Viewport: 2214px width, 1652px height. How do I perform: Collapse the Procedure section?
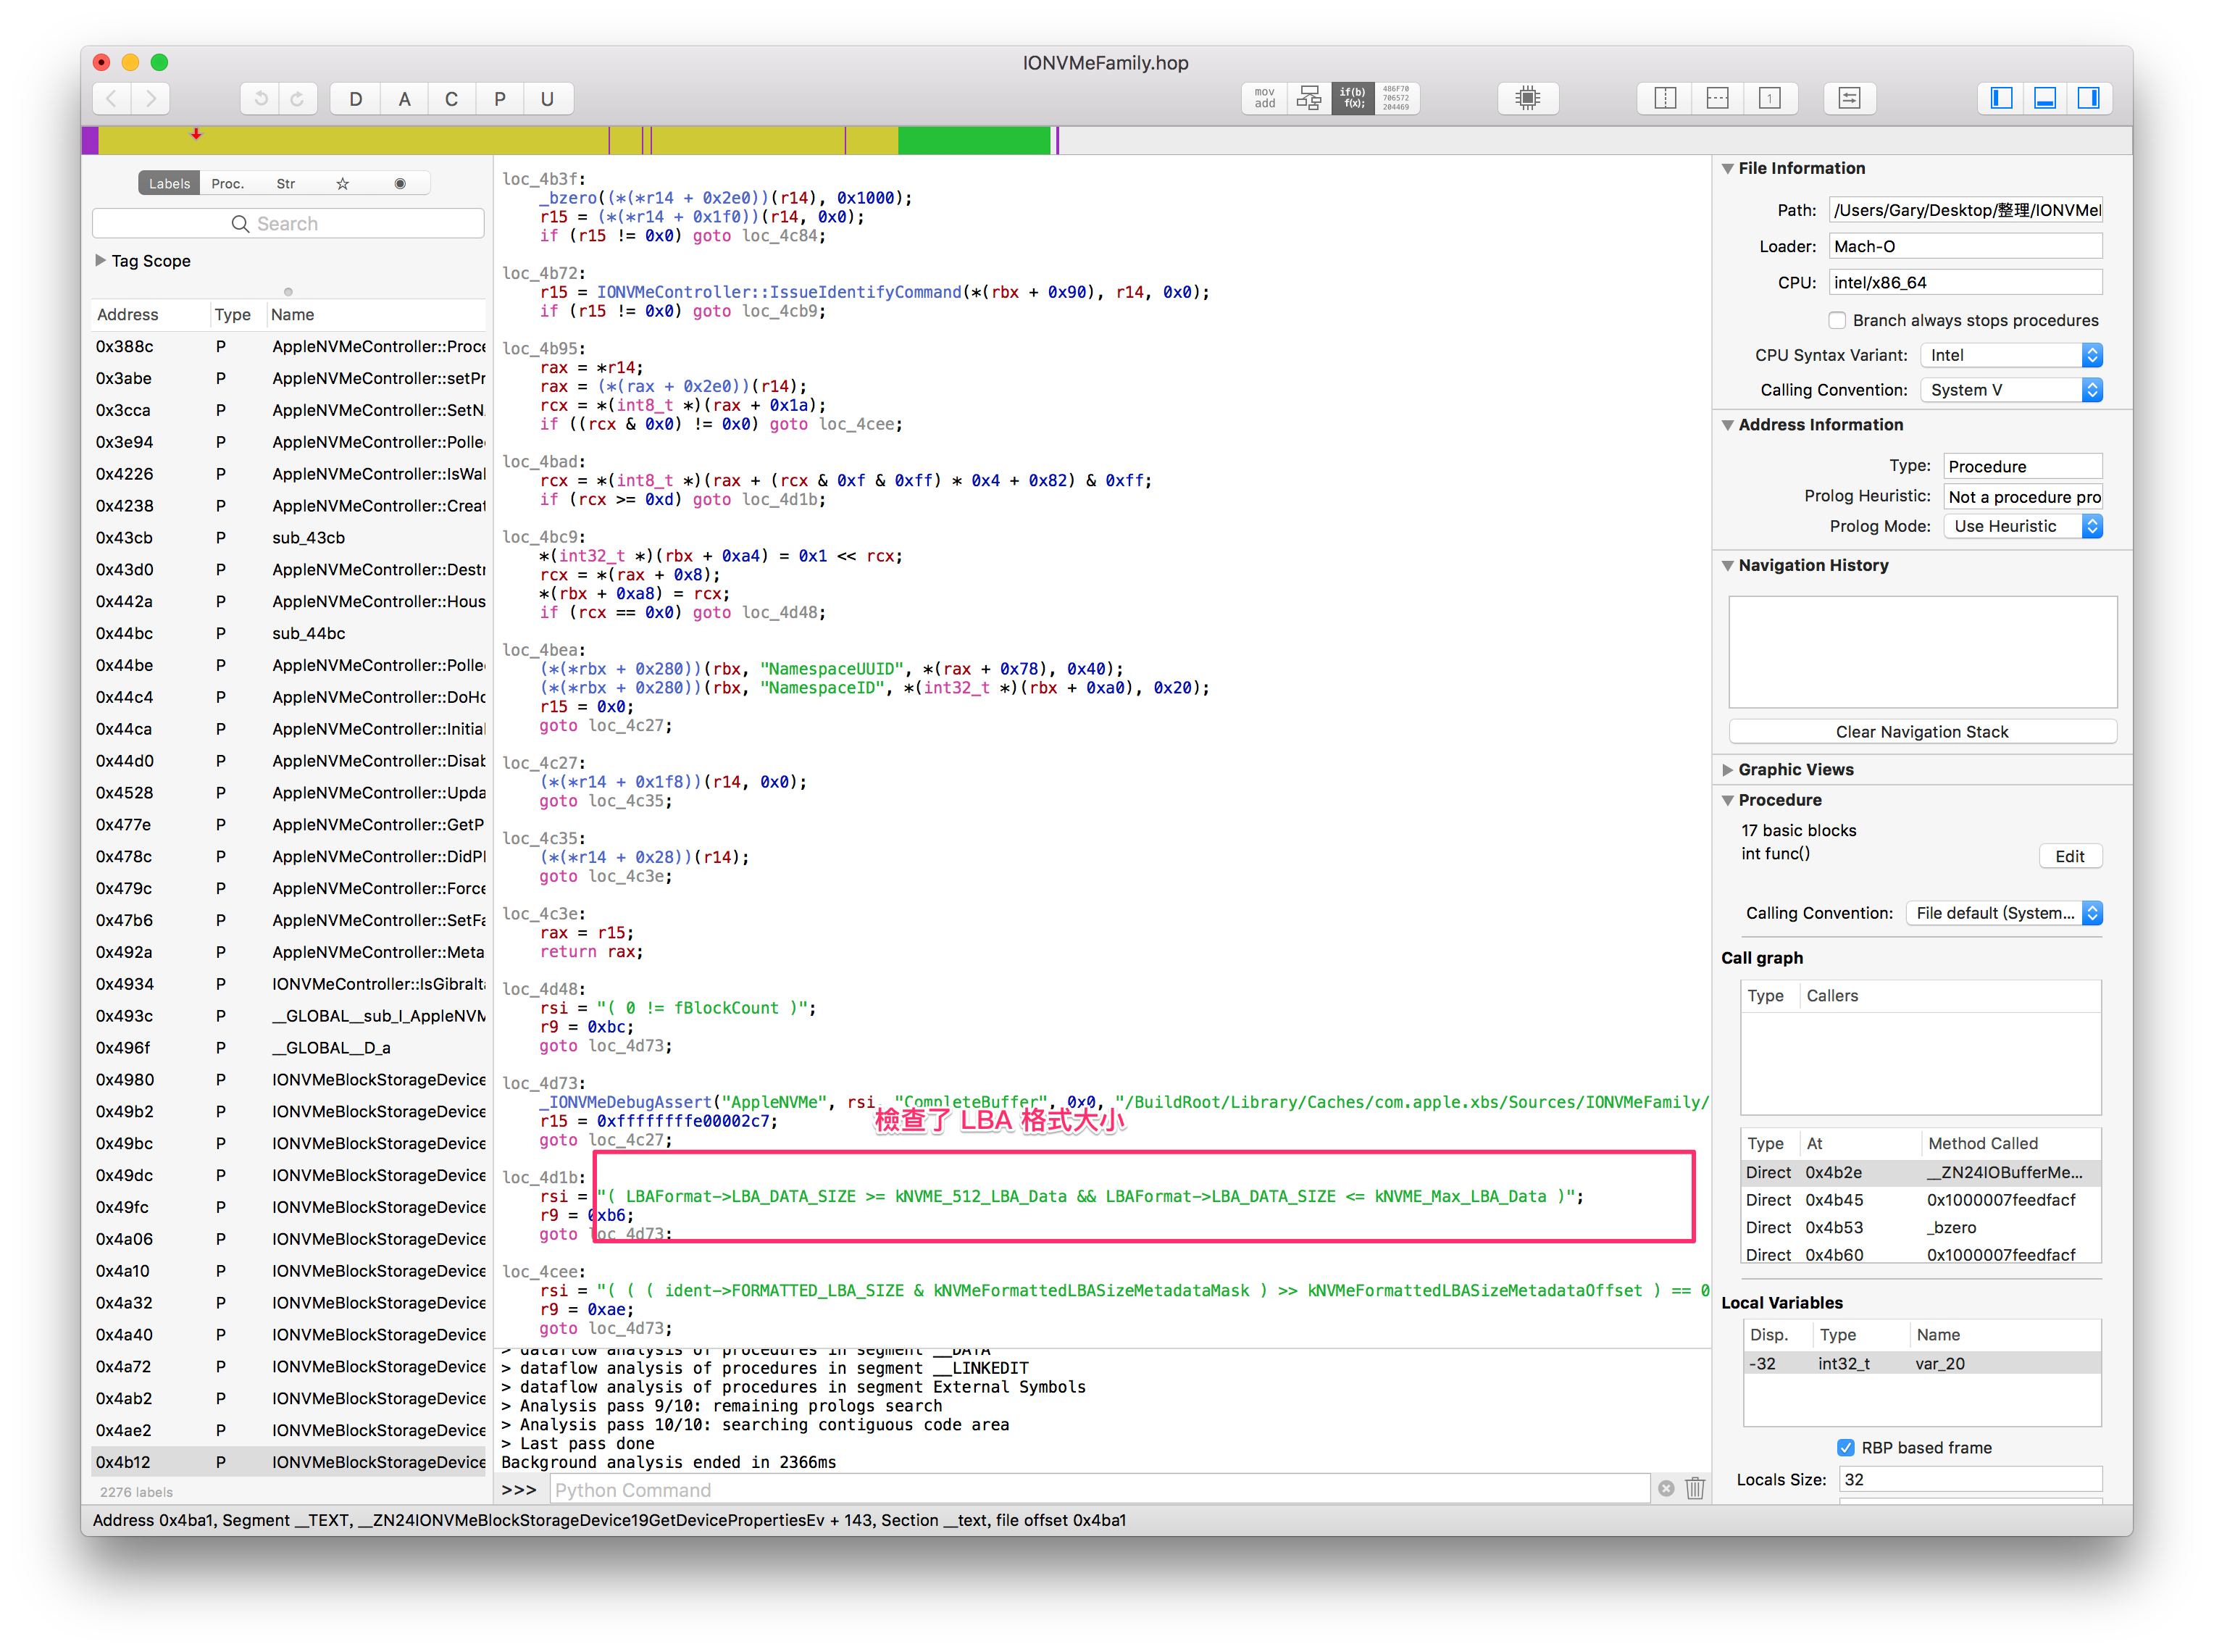[1727, 800]
